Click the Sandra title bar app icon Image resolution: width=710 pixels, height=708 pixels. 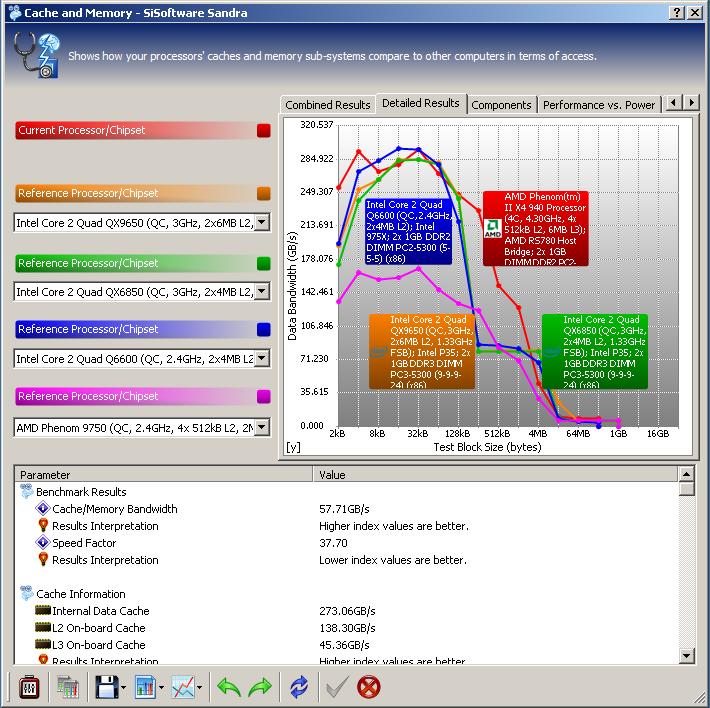pyautogui.click(x=15, y=12)
